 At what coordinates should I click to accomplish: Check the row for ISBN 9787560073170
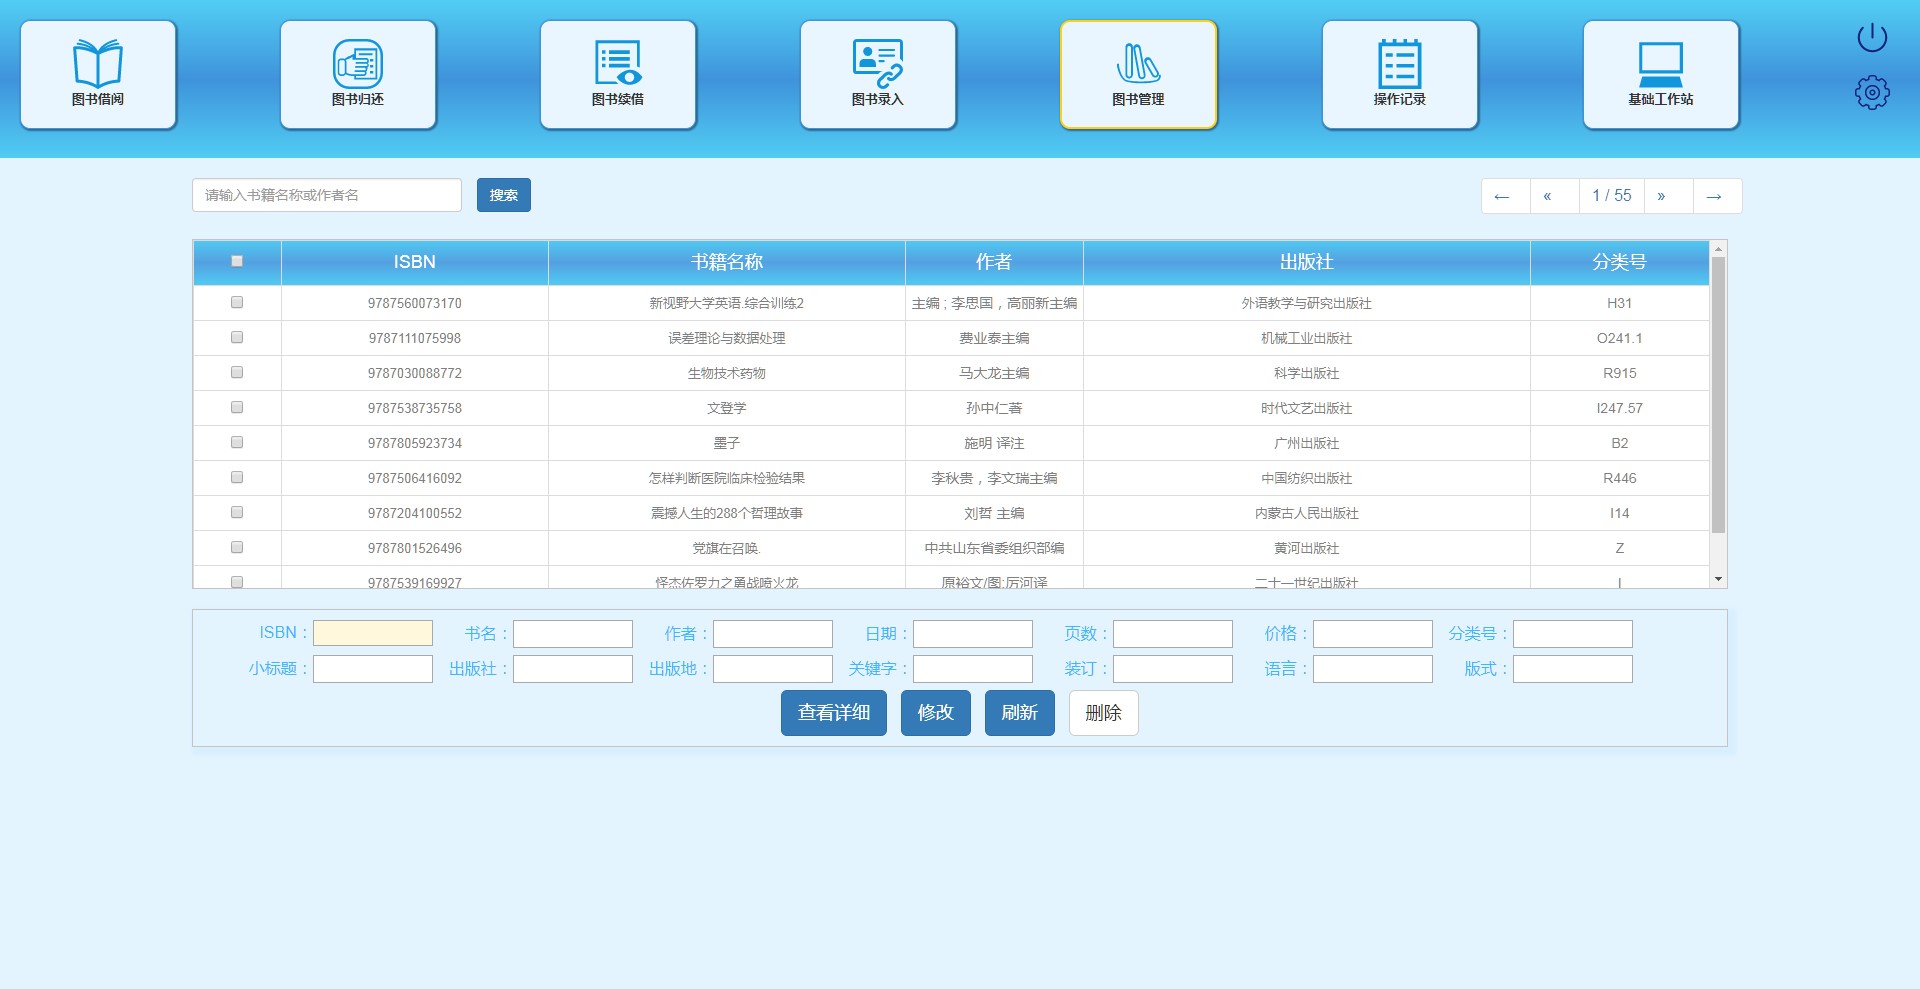pyautogui.click(x=237, y=302)
